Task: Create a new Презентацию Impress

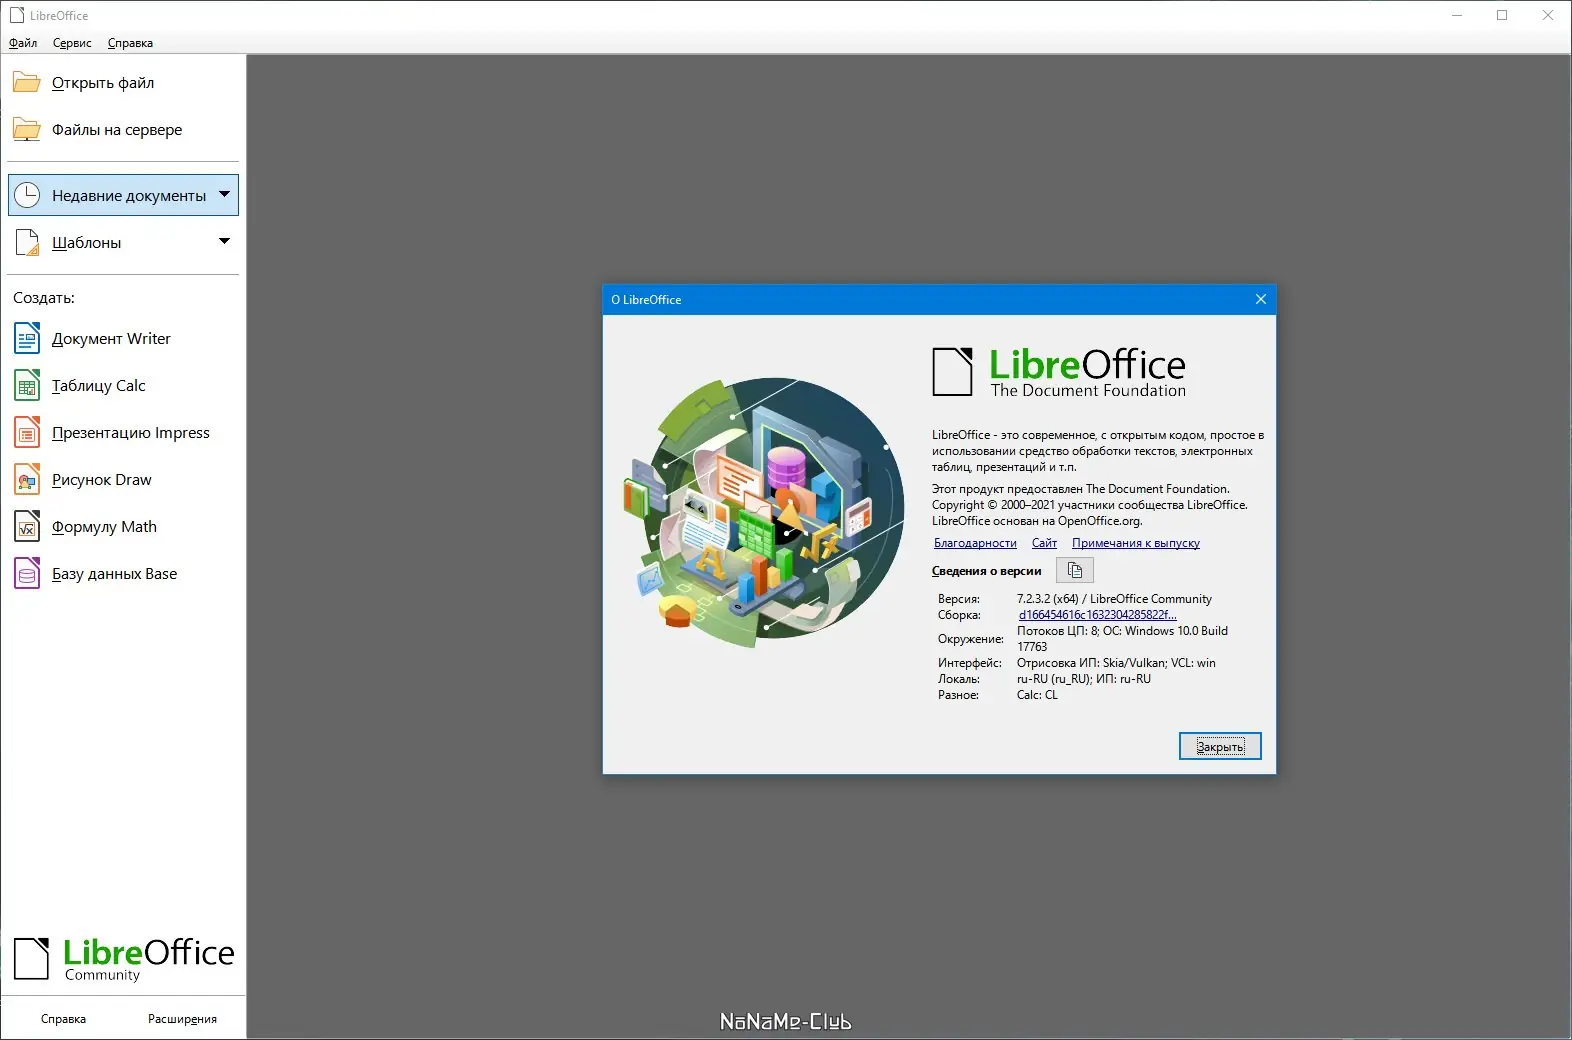Action: (123, 433)
